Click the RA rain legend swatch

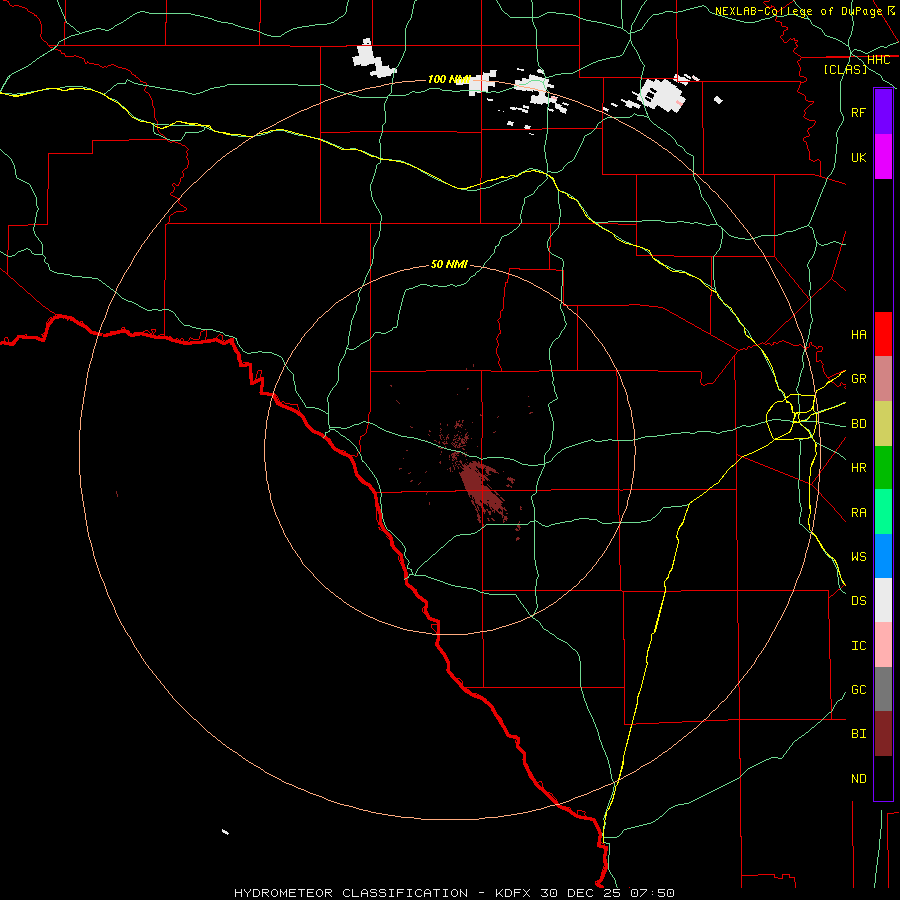coord(883,511)
